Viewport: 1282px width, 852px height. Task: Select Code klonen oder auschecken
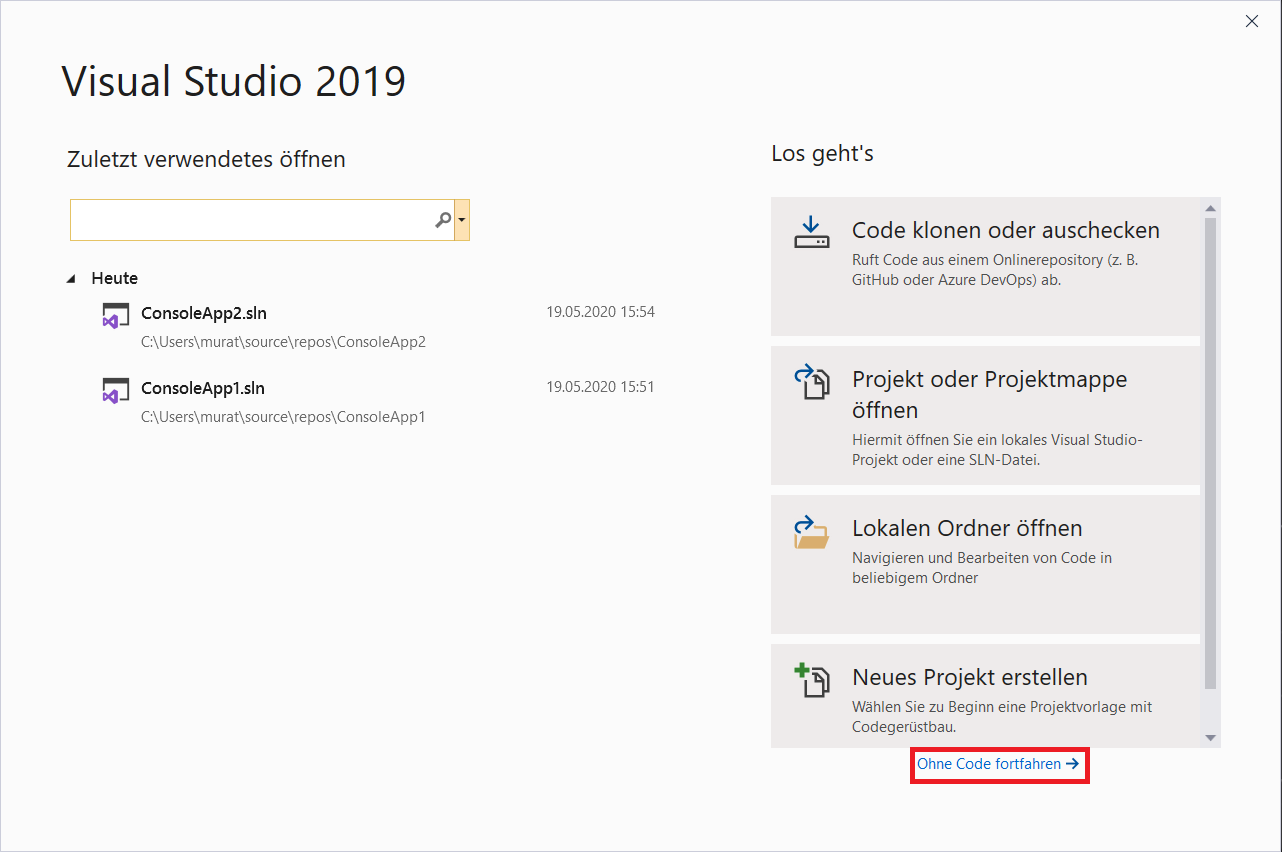coord(985,266)
